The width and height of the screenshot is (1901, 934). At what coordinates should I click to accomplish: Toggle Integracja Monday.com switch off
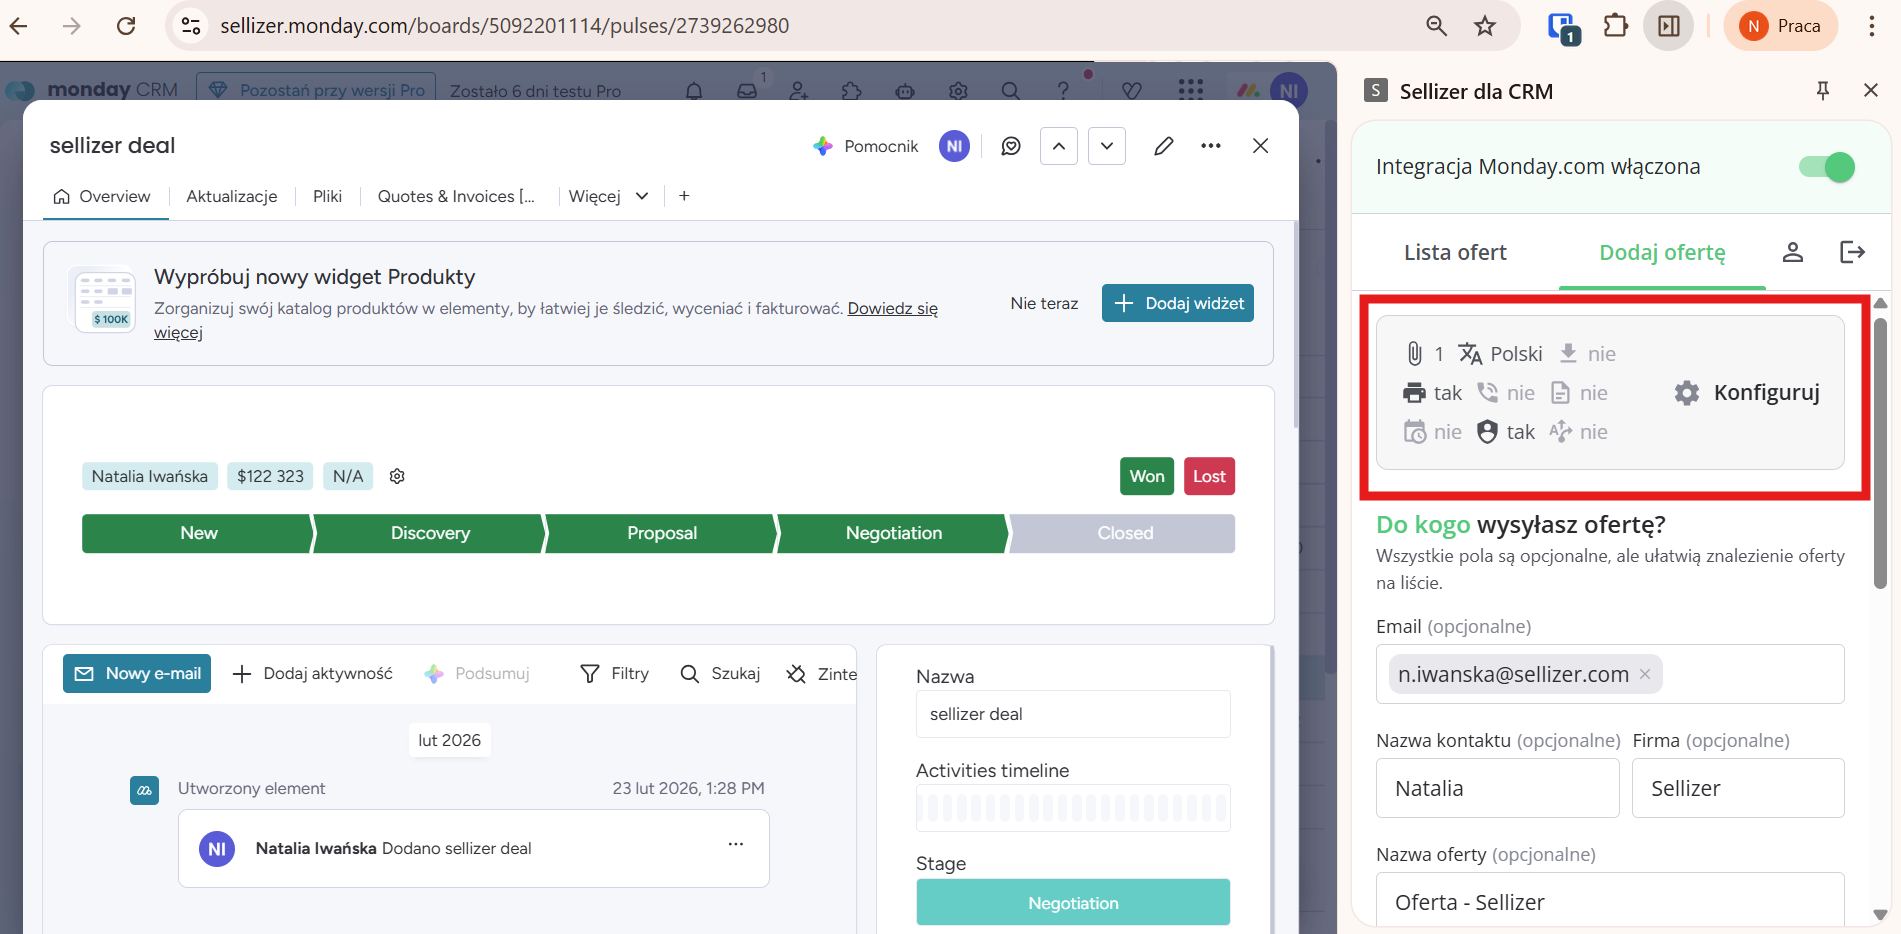point(1826,167)
